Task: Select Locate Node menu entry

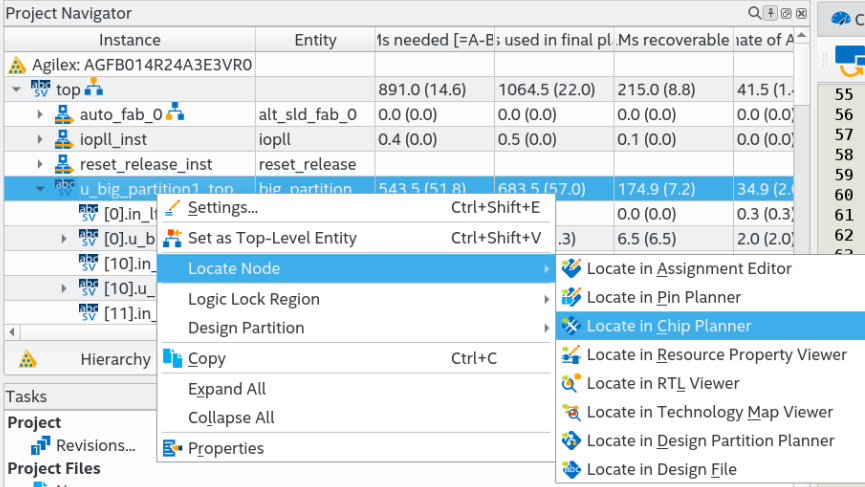Action: 356,269
